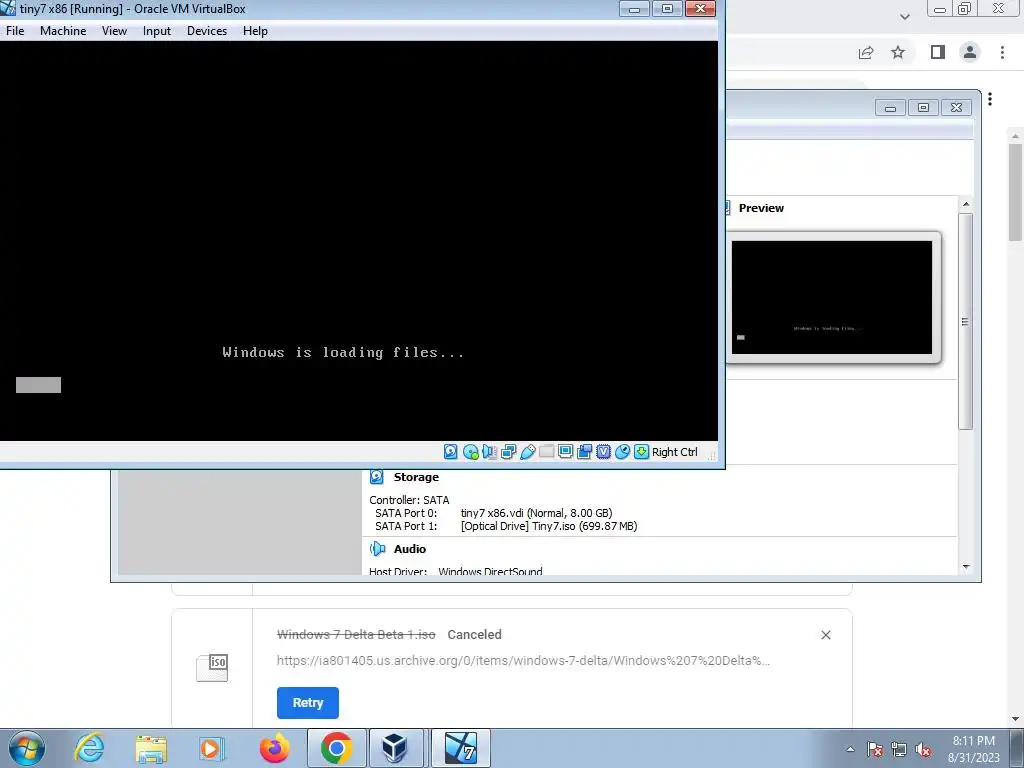The width and height of the screenshot is (1024, 768).
Task: Open Windows Media Player from taskbar
Action: [212, 748]
